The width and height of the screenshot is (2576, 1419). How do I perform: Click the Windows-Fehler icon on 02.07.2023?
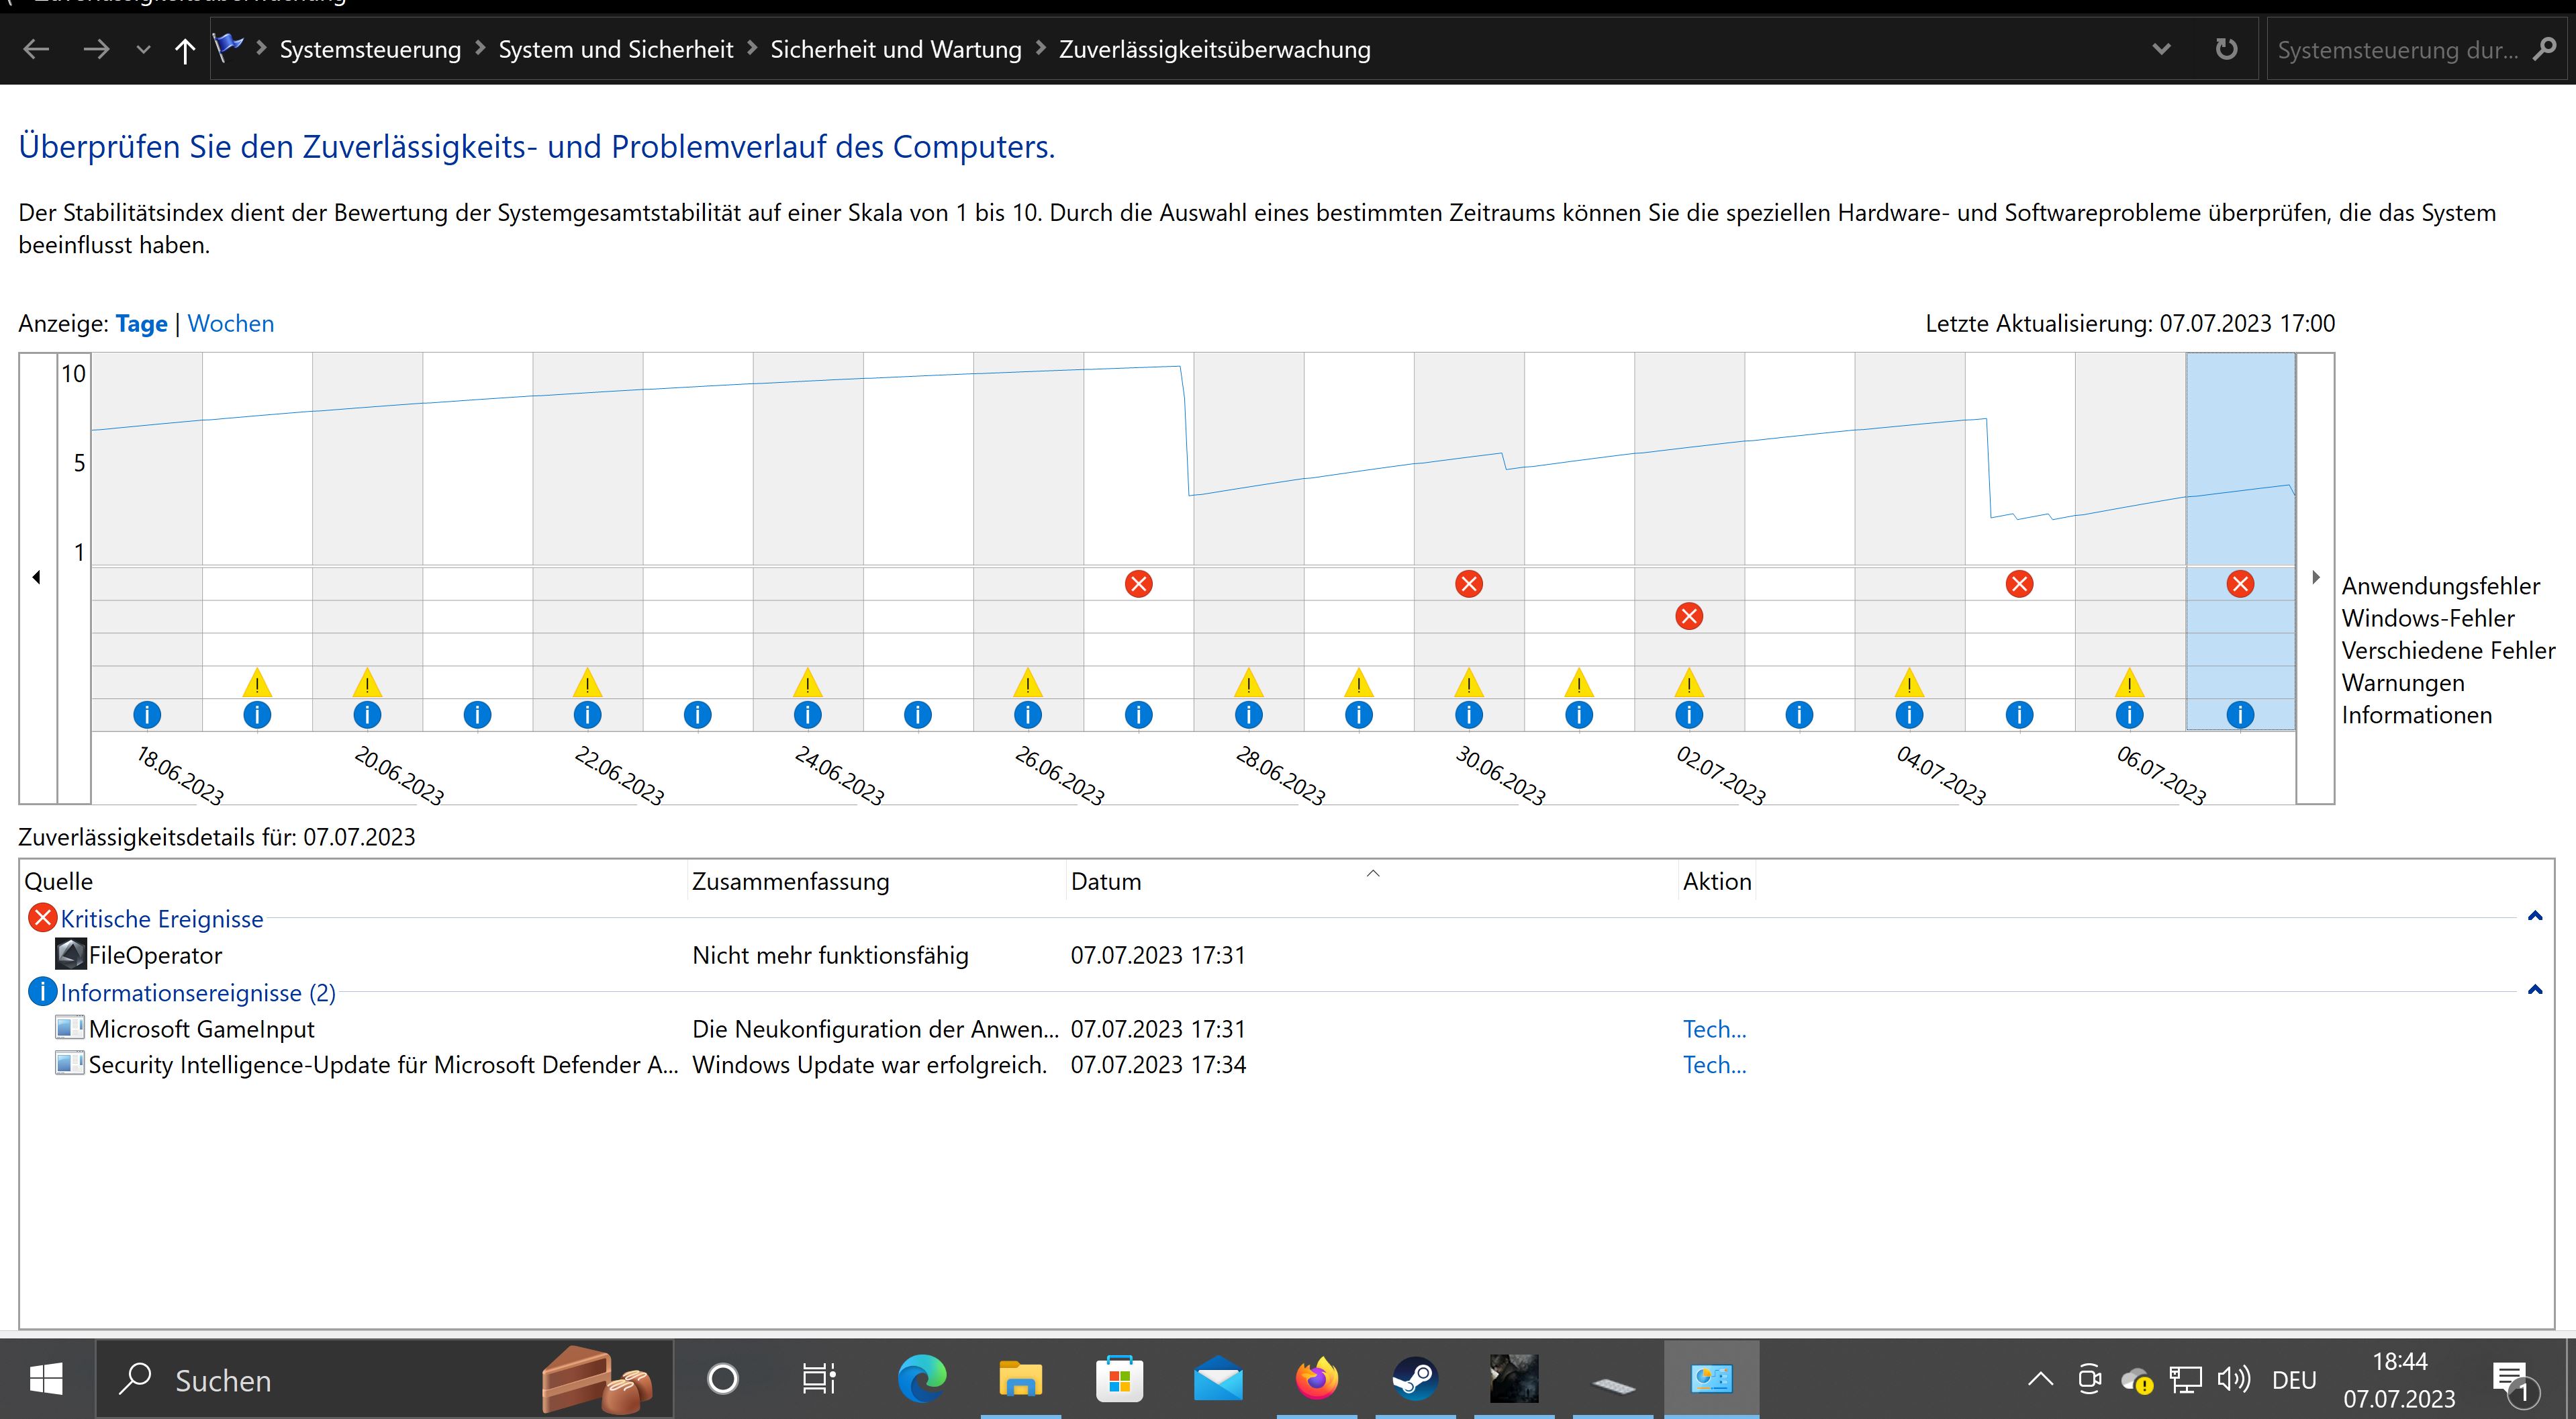[x=1689, y=616]
